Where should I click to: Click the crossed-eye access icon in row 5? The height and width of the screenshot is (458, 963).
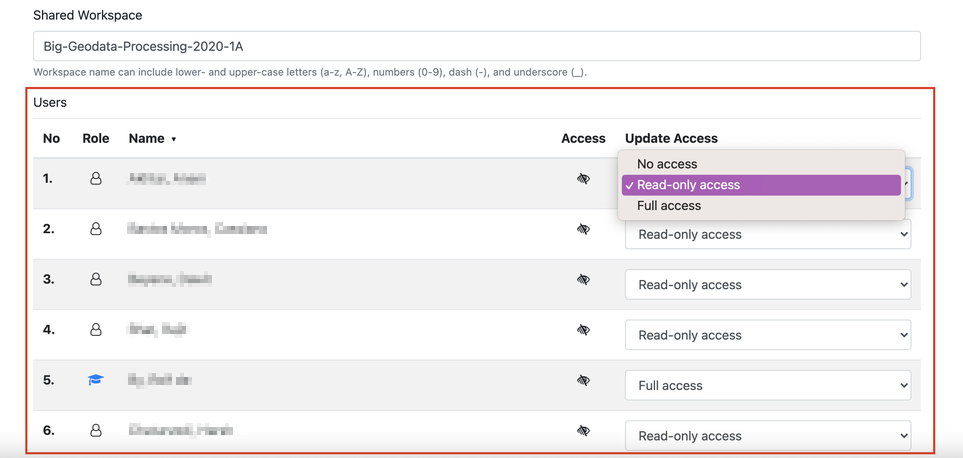click(x=583, y=380)
